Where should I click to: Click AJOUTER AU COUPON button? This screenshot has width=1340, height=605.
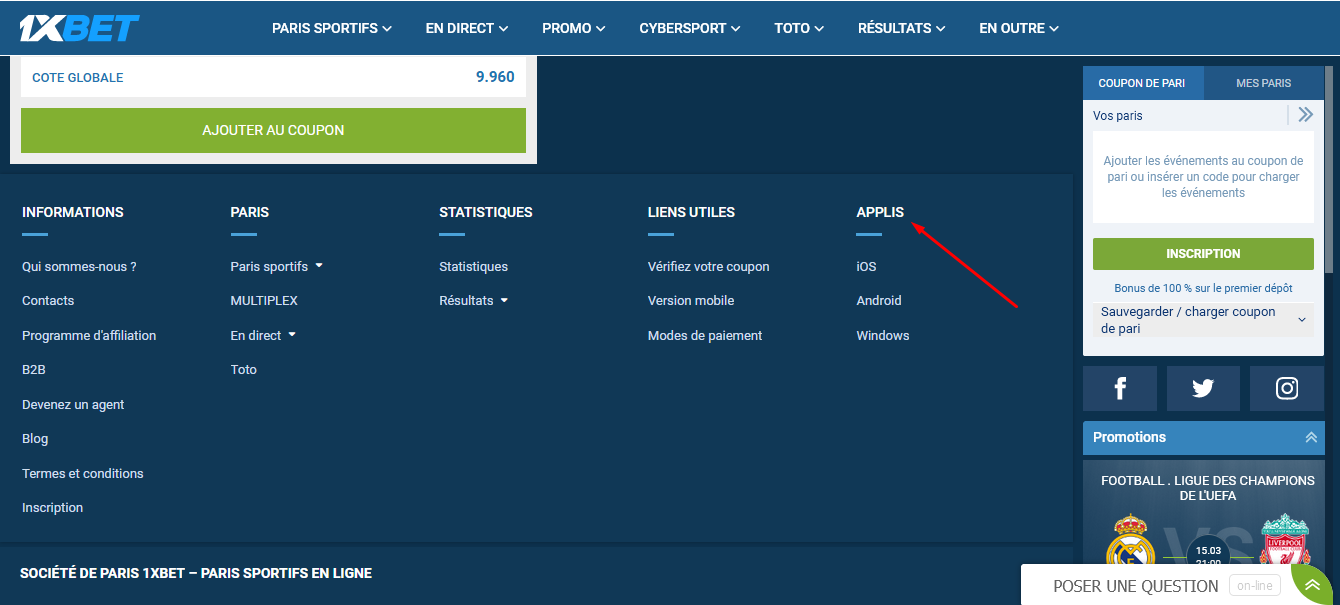pyautogui.click(x=273, y=130)
